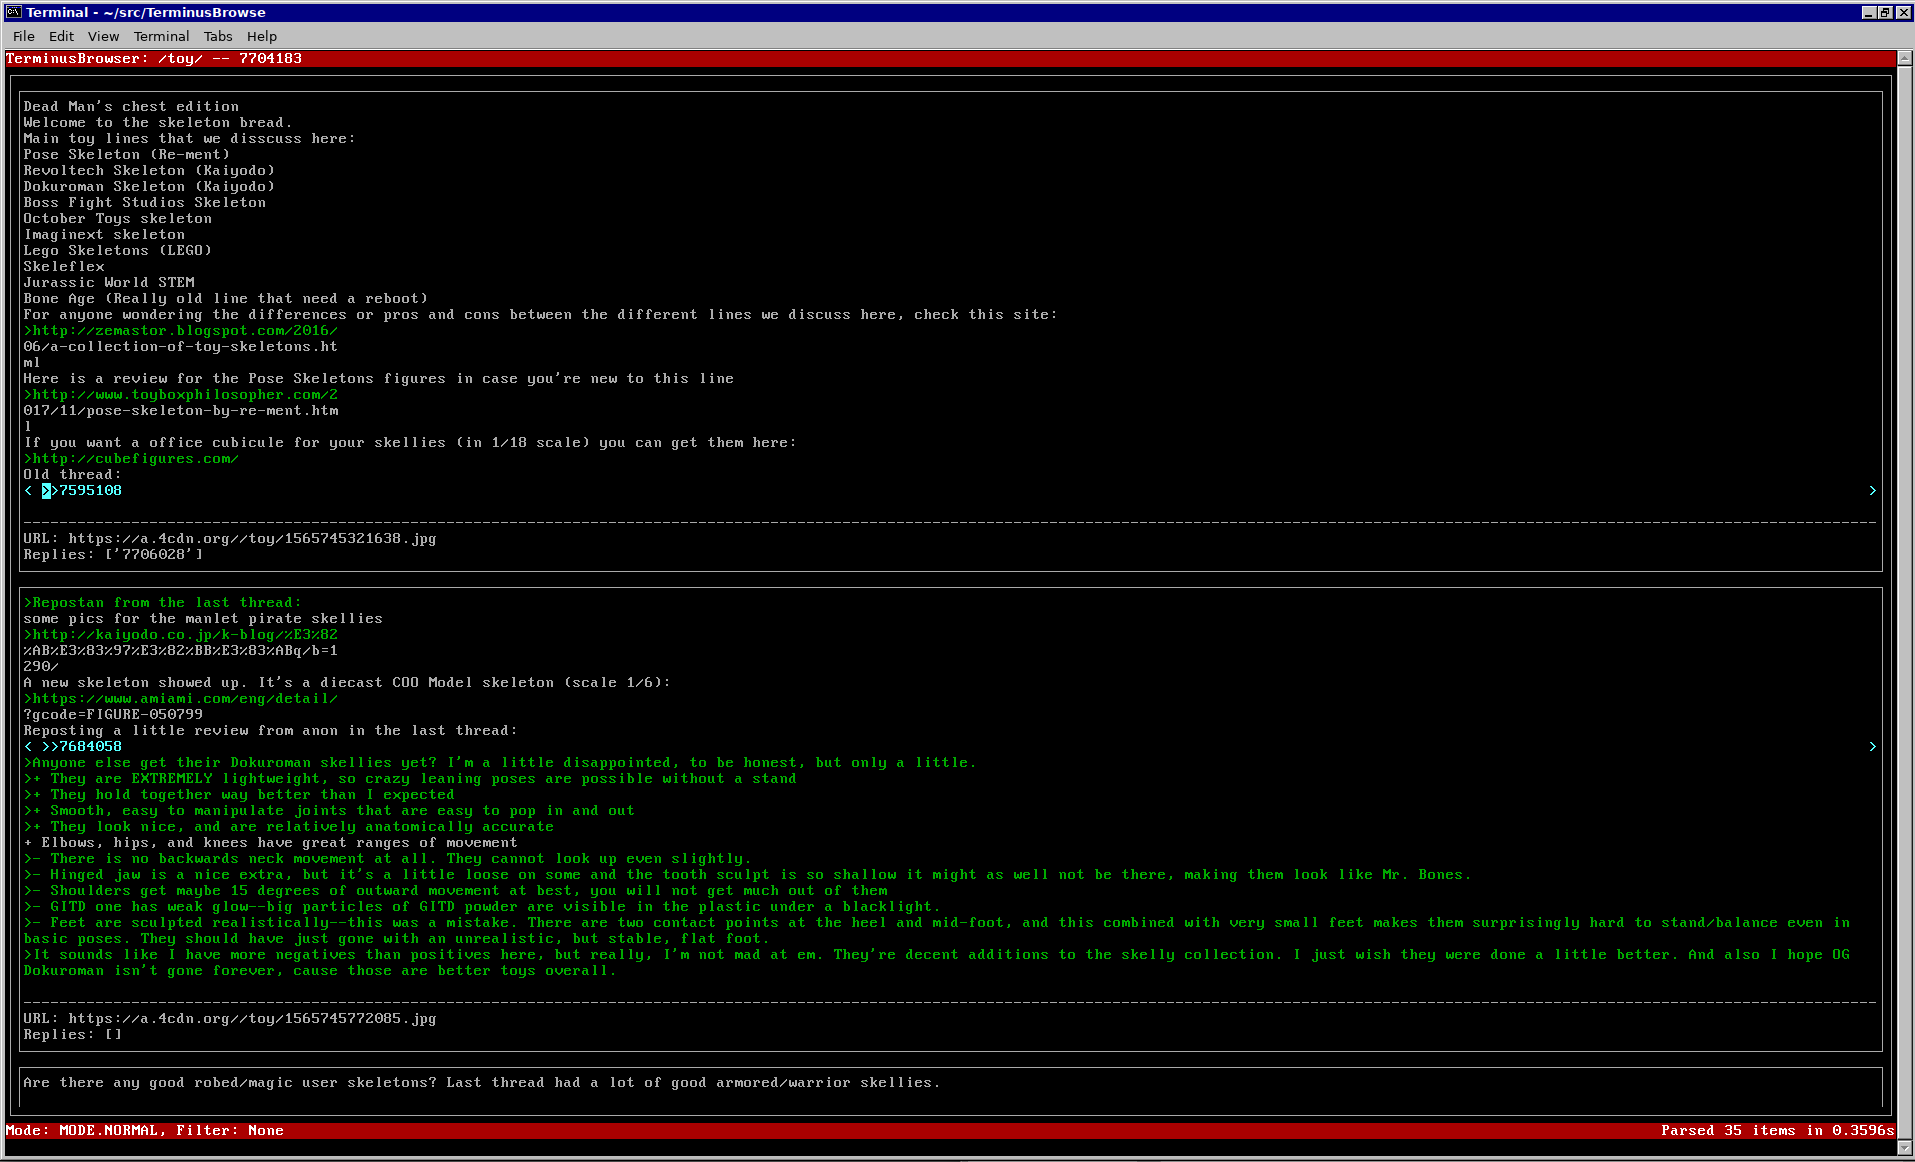This screenshot has height=1162, width=1915.
Task: Select quote link >>7595108
Action: click(x=82, y=490)
